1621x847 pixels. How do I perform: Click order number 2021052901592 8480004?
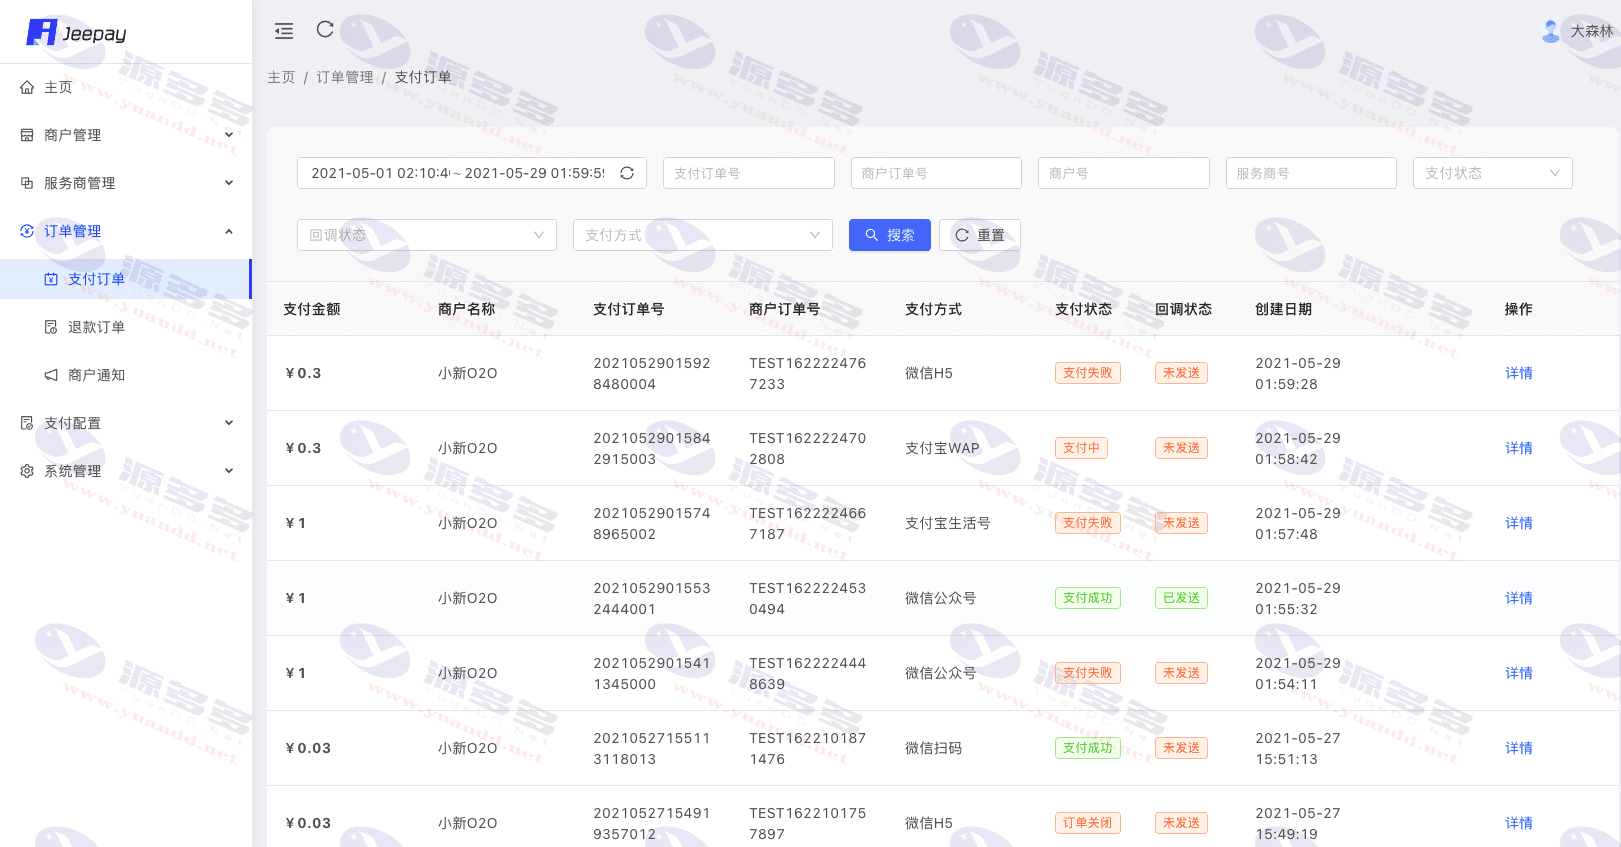(652, 373)
